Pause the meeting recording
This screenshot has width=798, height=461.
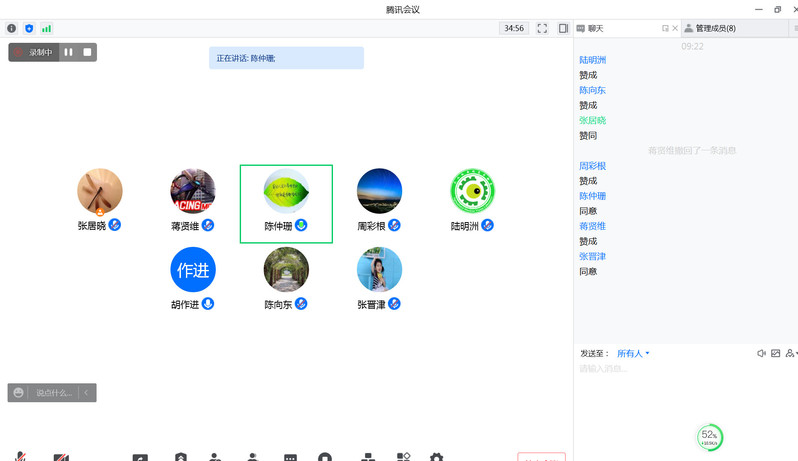pyautogui.click(x=69, y=52)
